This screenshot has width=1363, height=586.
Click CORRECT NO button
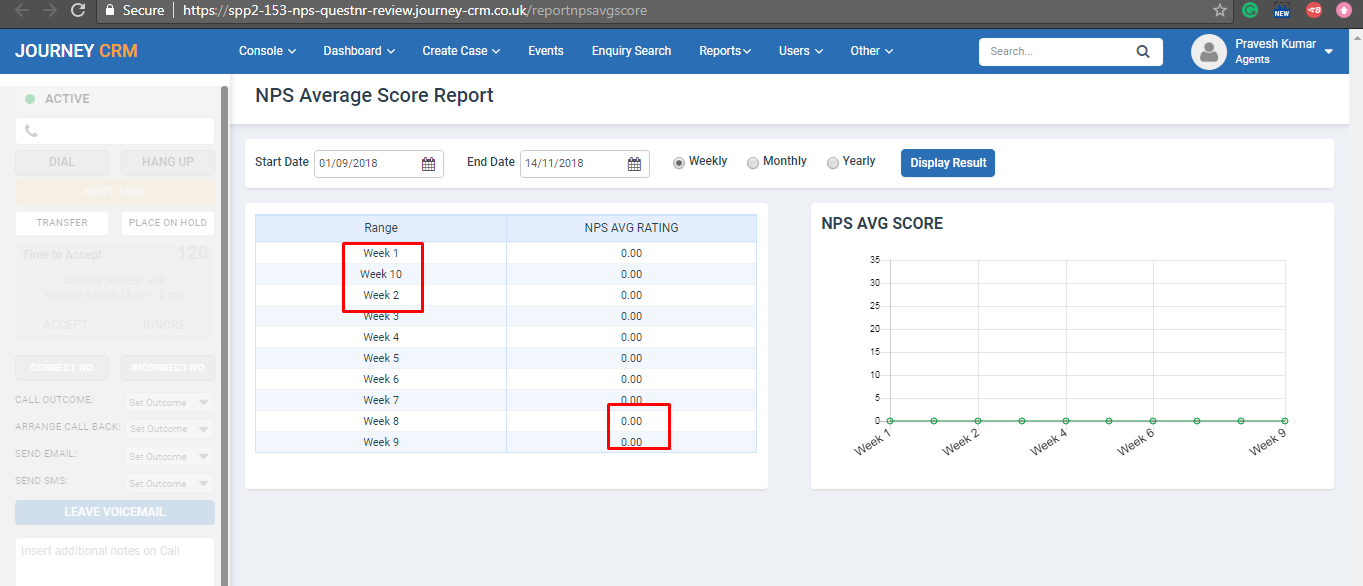click(x=62, y=368)
